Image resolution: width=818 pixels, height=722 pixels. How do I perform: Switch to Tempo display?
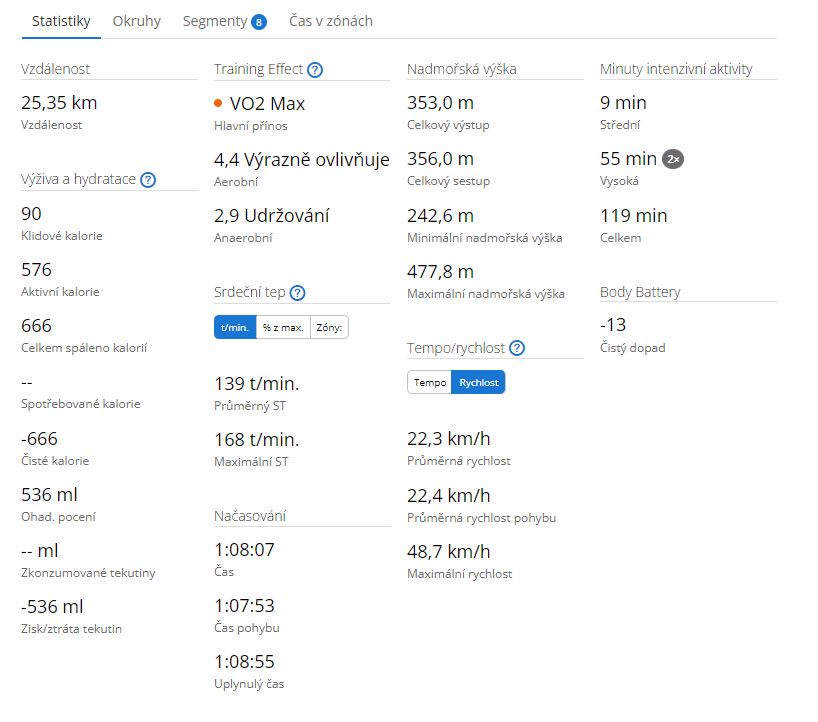[x=430, y=382]
